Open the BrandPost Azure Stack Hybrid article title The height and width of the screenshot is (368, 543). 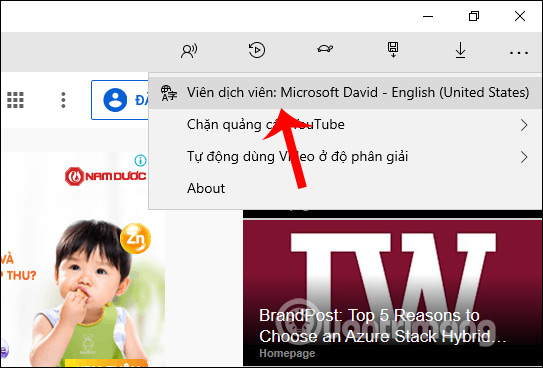click(x=382, y=325)
